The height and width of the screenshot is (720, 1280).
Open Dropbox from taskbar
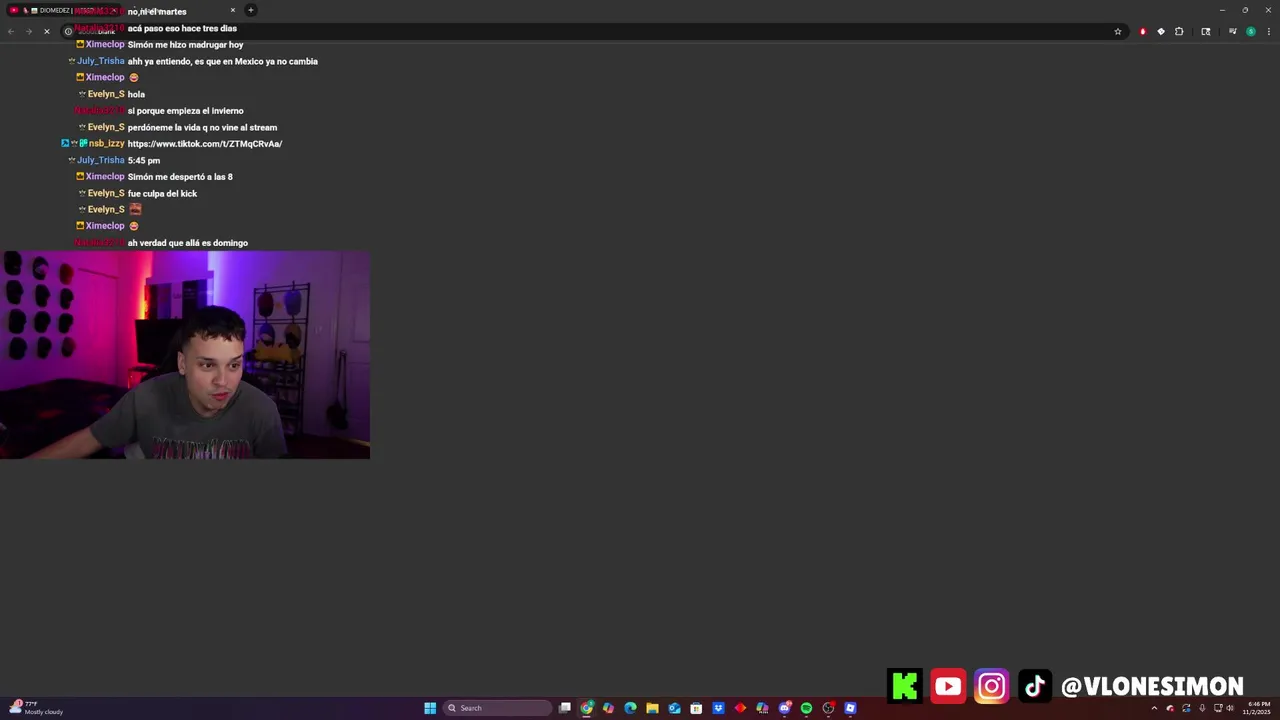[718, 708]
